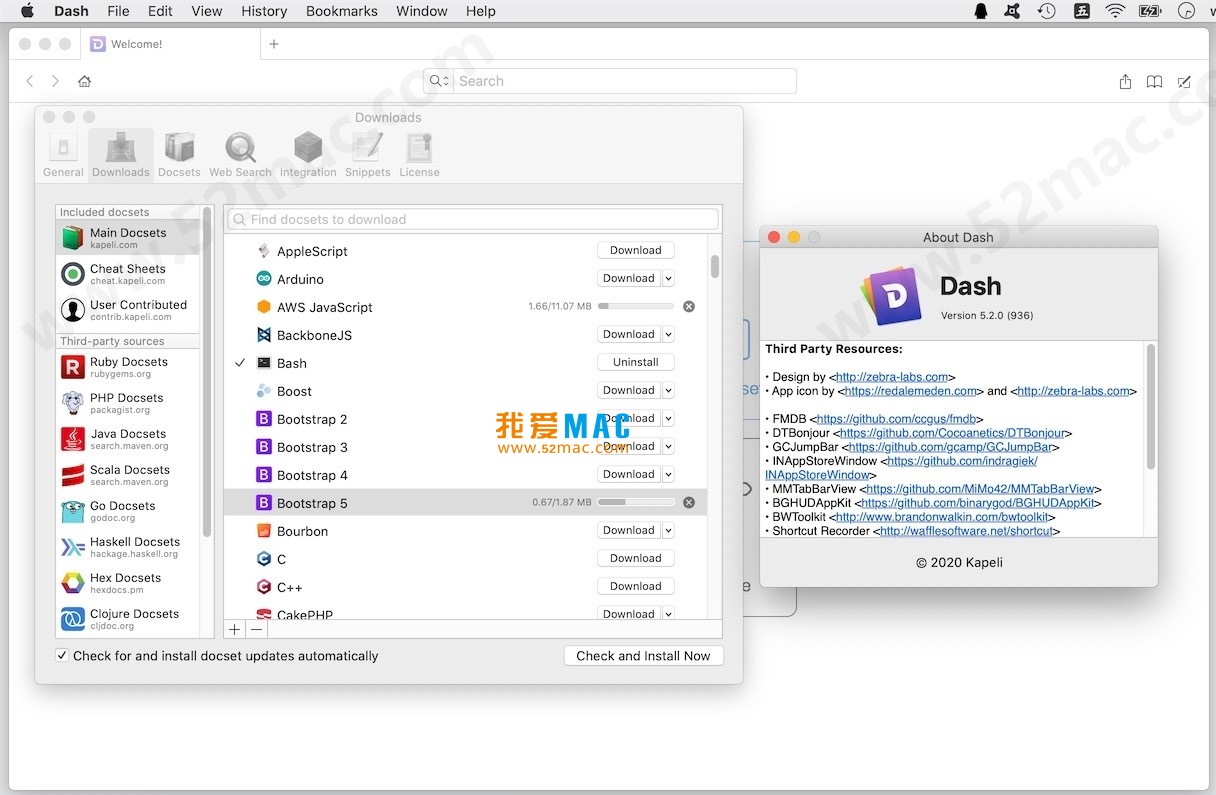Click the About Dash credits scrollbar
The image size is (1216, 795).
pyautogui.click(x=1150, y=408)
